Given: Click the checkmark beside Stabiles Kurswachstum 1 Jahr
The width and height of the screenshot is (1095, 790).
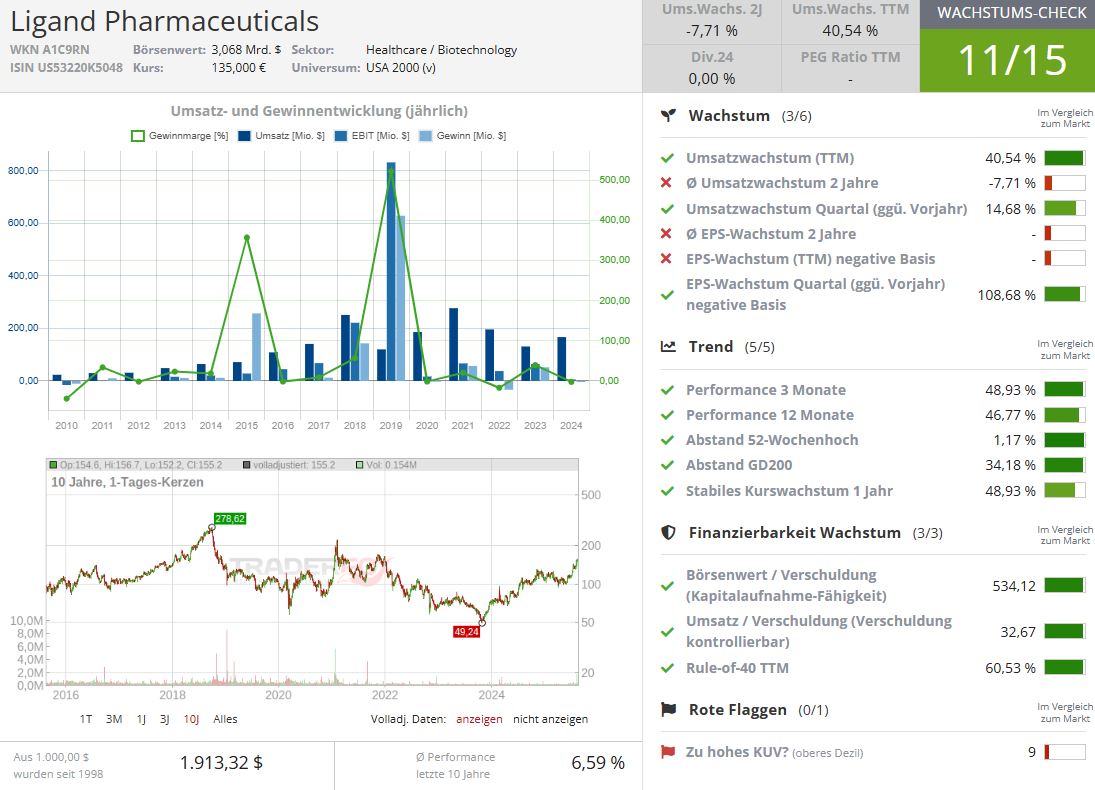Looking at the screenshot, I should point(667,491).
